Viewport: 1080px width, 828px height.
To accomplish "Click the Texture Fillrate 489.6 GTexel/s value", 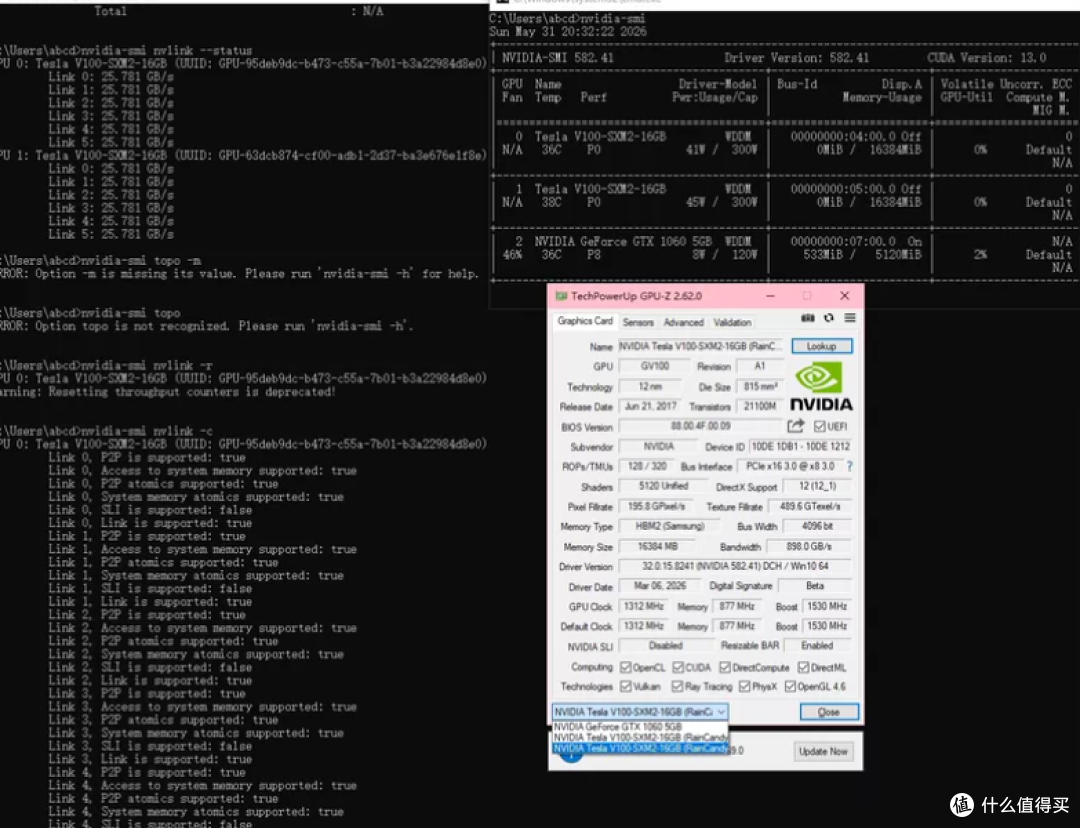I will coord(809,506).
